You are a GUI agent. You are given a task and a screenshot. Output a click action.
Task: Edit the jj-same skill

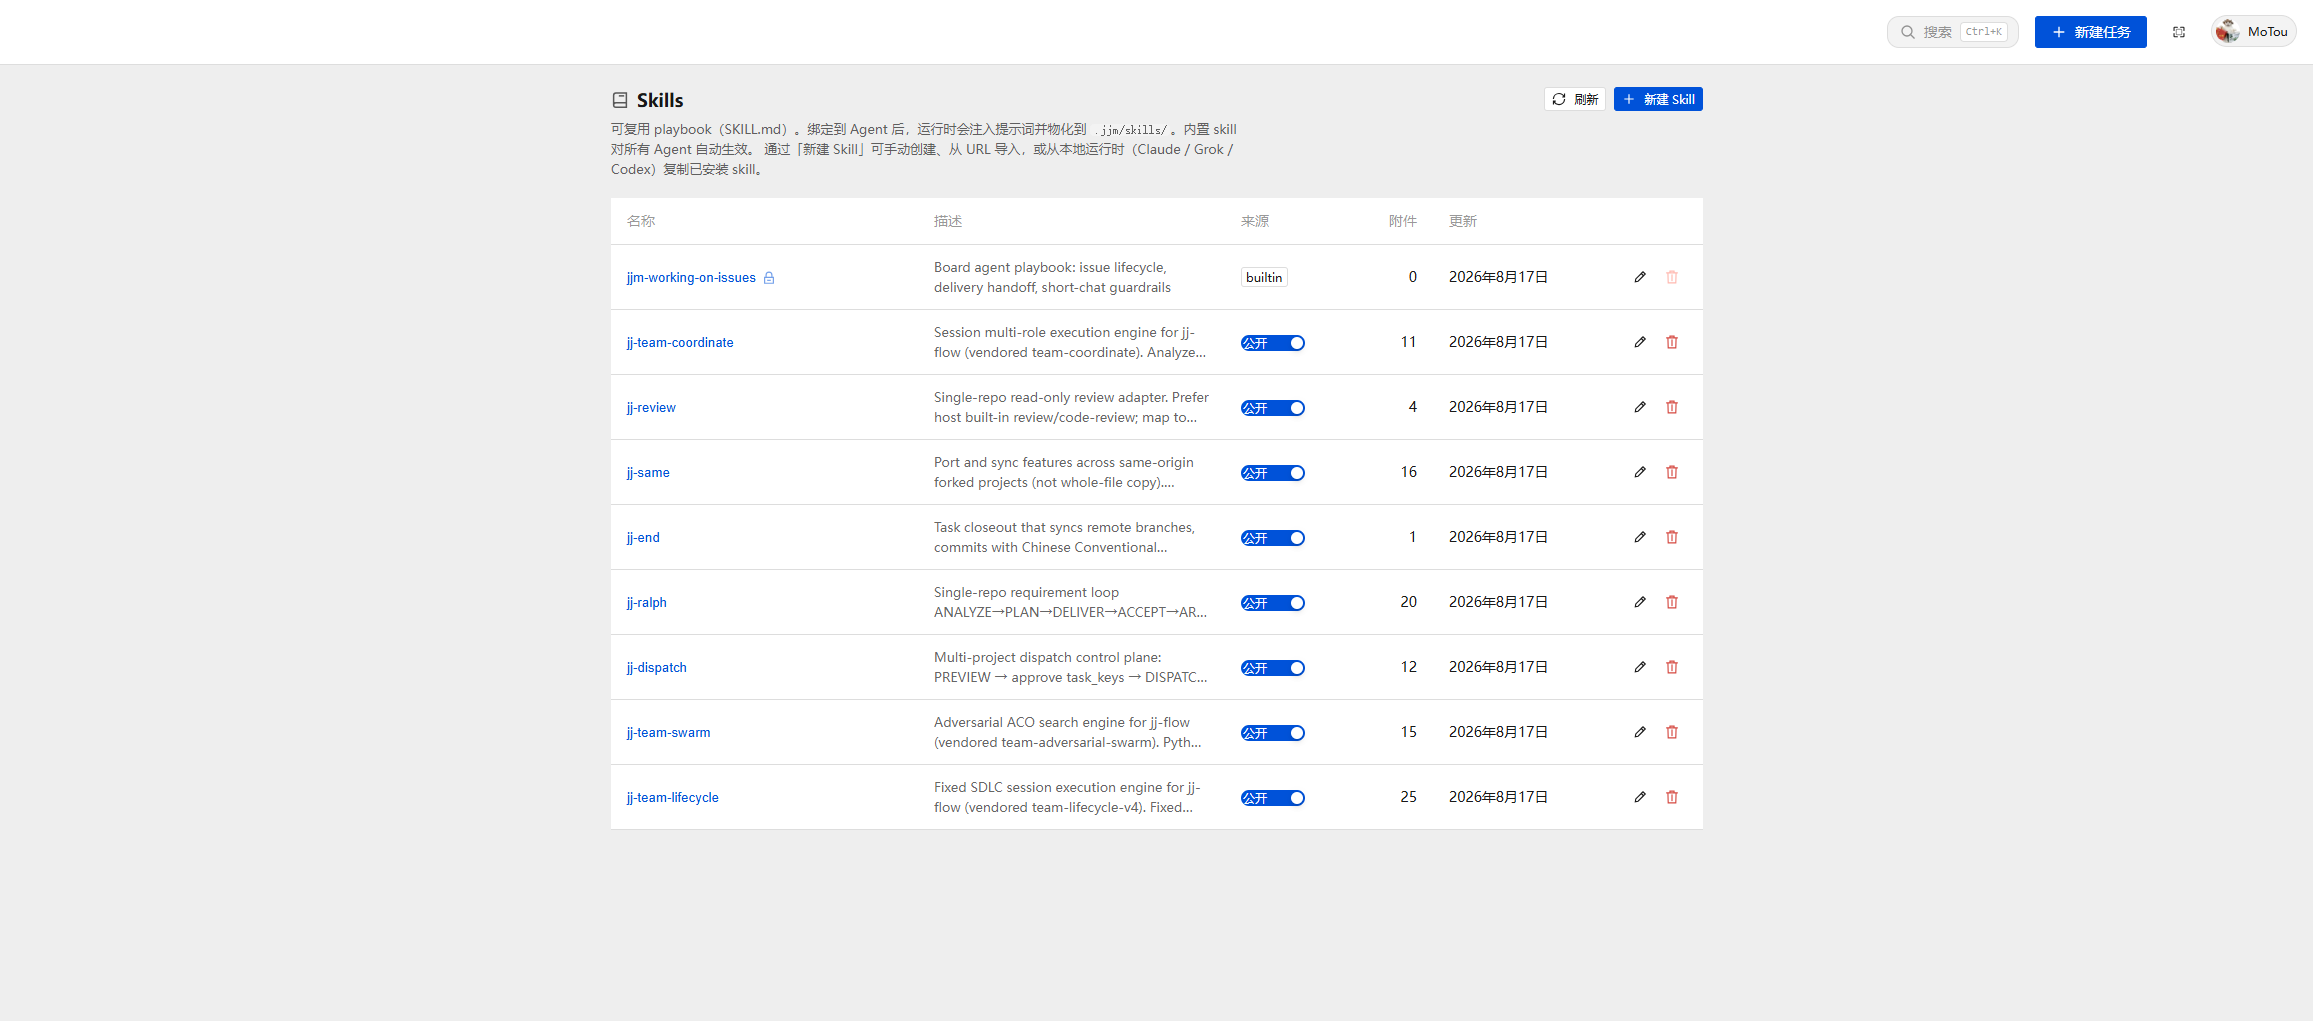pyautogui.click(x=1640, y=472)
